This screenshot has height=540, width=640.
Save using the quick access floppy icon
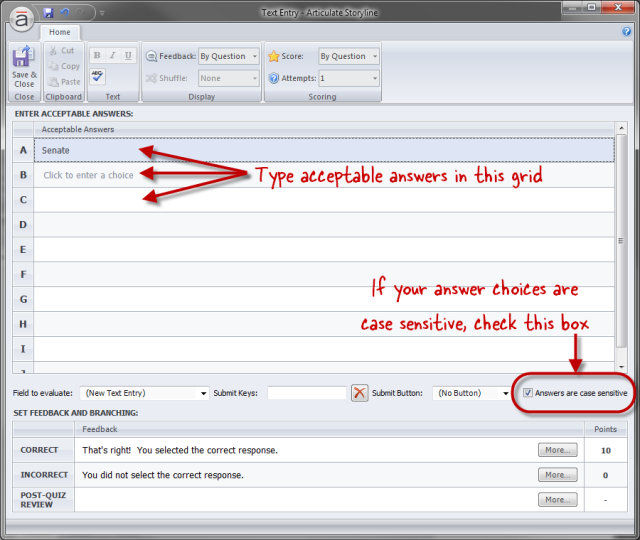[48, 13]
